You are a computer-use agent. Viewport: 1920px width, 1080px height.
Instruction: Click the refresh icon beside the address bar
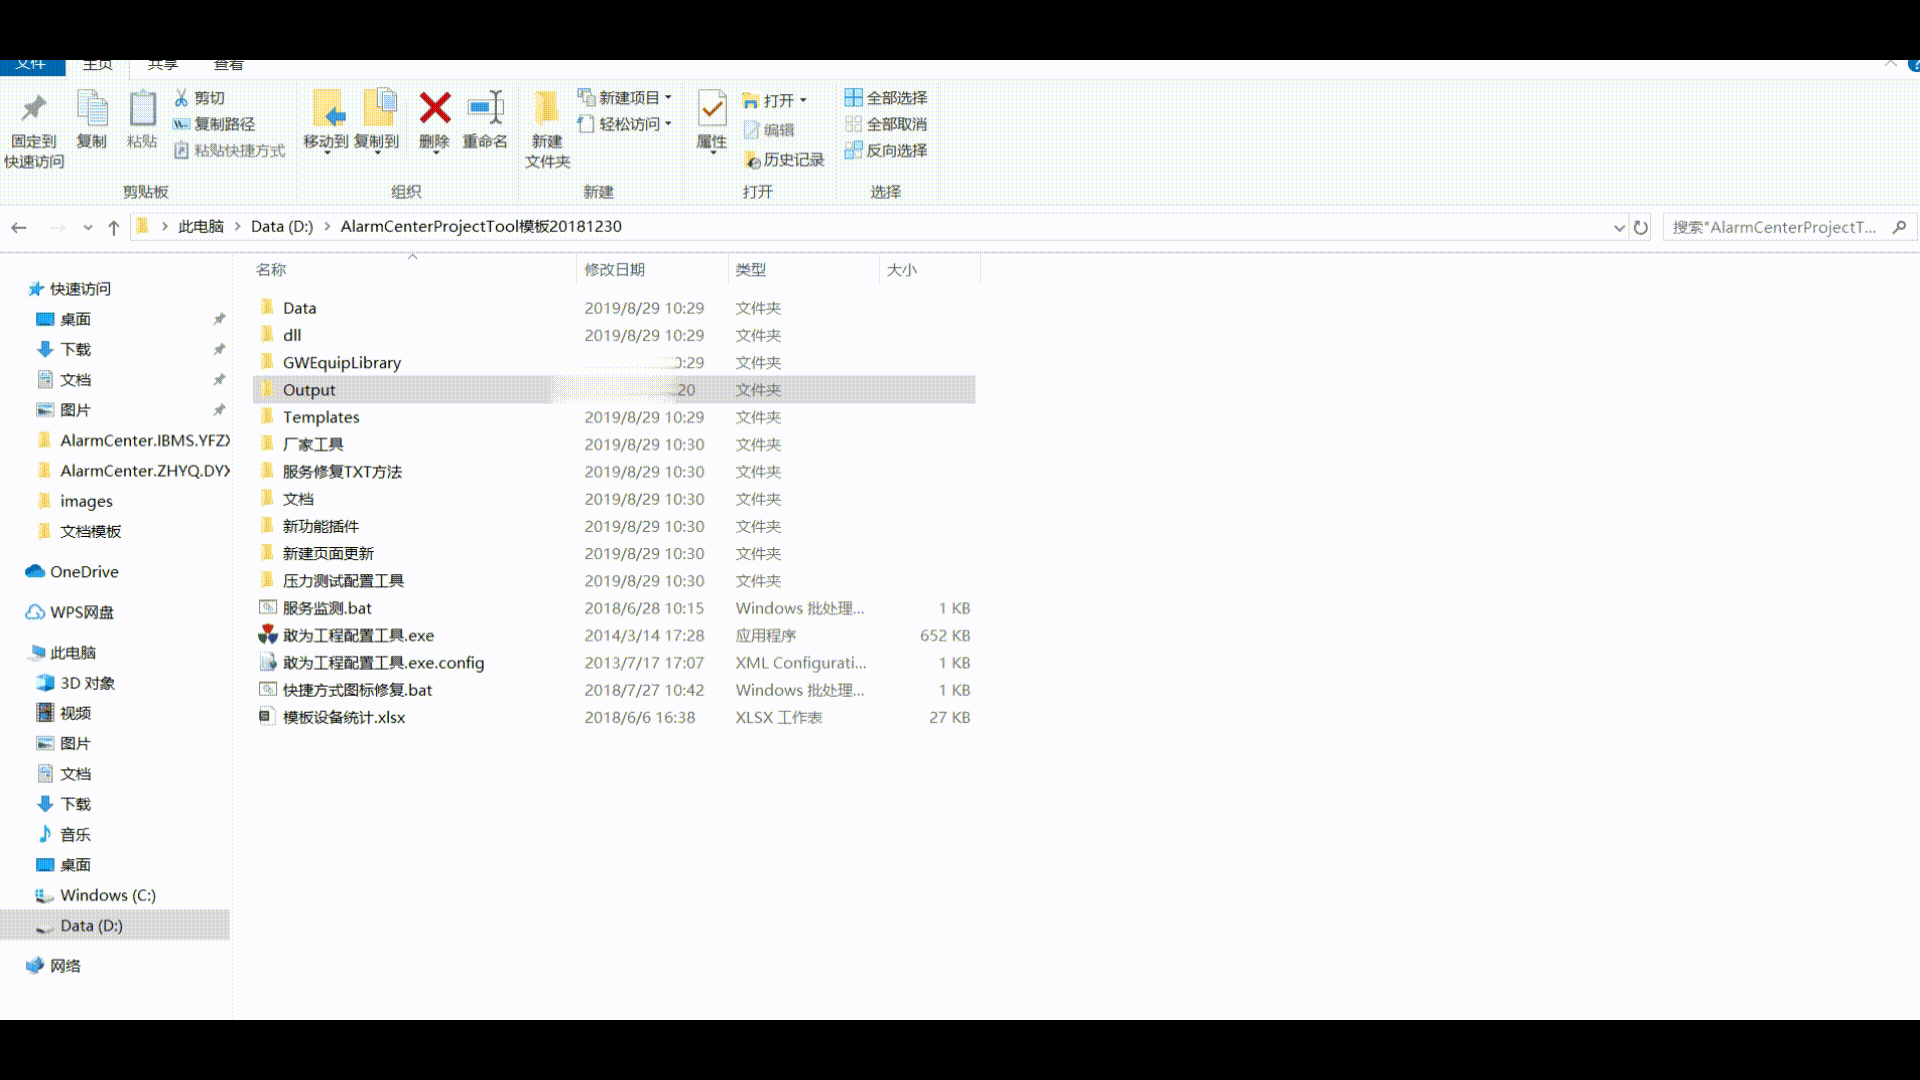point(1641,228)
